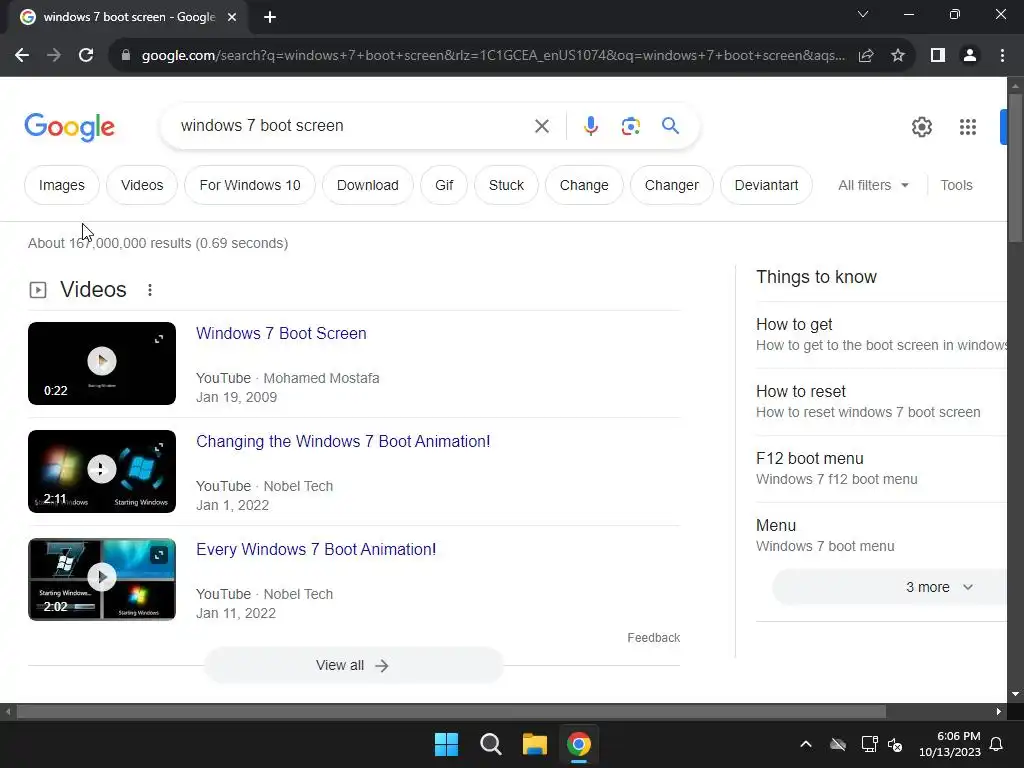
Task: Play the 0:22 video thumbnail
Action: [102, 361]
